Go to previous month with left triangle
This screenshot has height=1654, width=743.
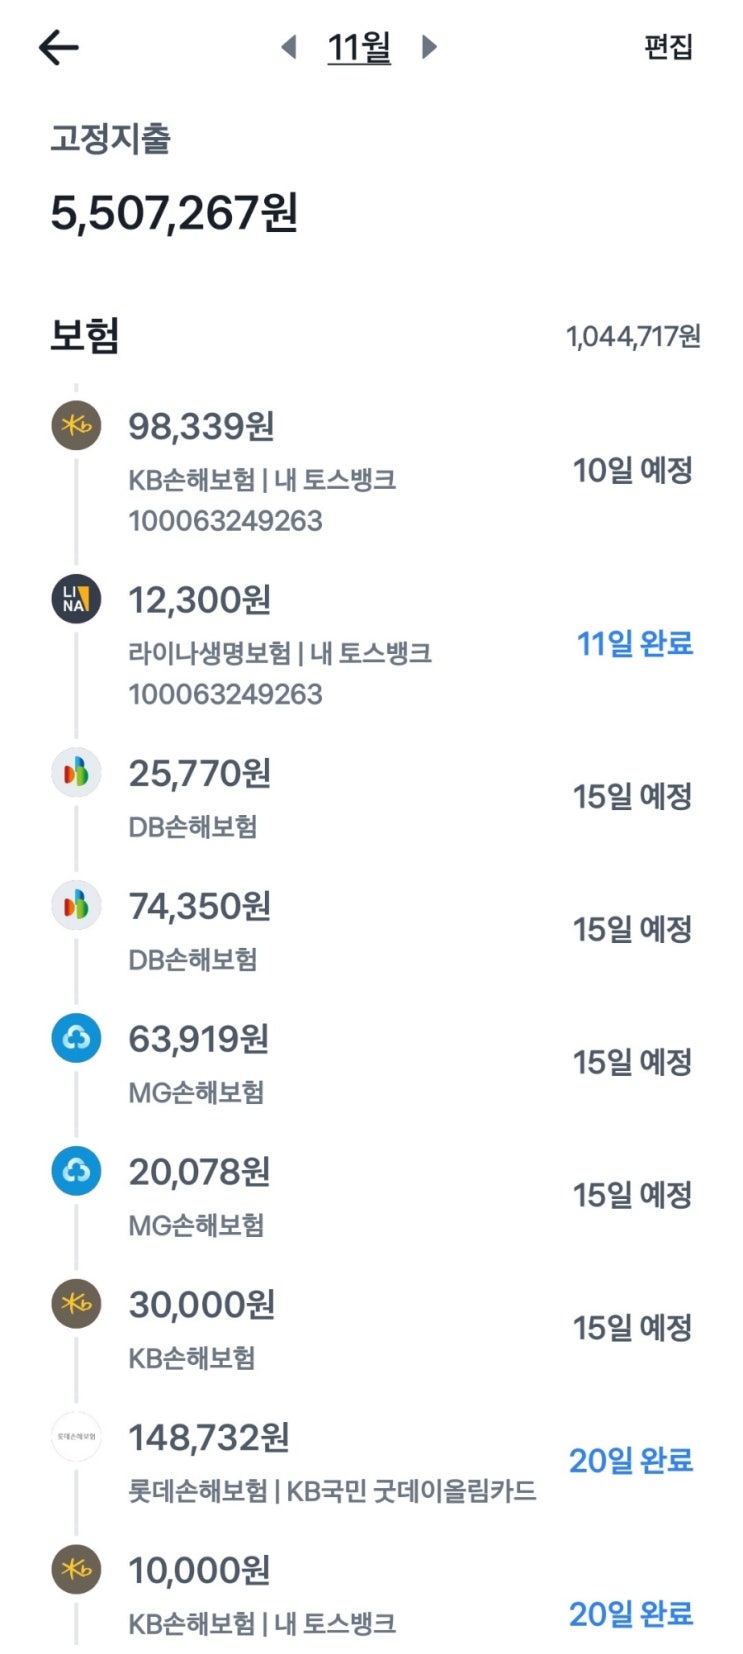click(x=289, y=47)
